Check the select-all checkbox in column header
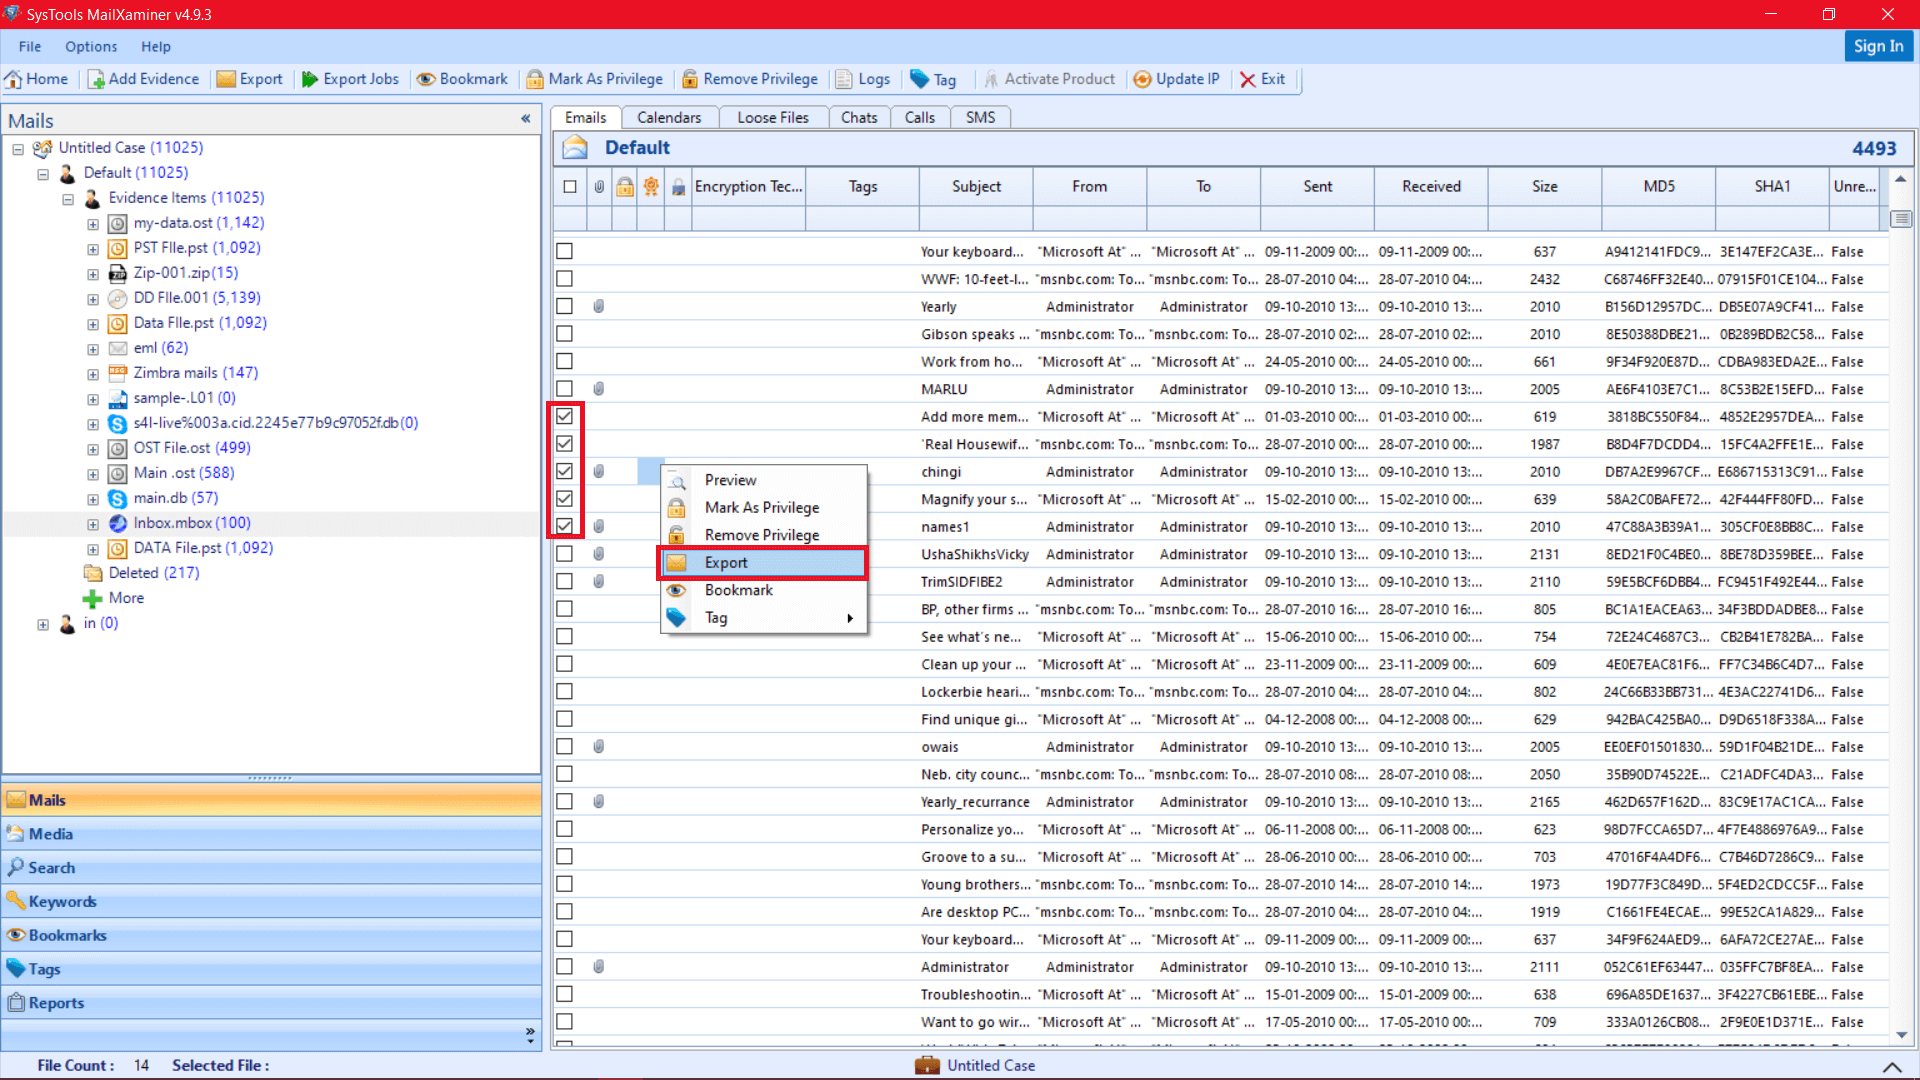 [570, 186]
